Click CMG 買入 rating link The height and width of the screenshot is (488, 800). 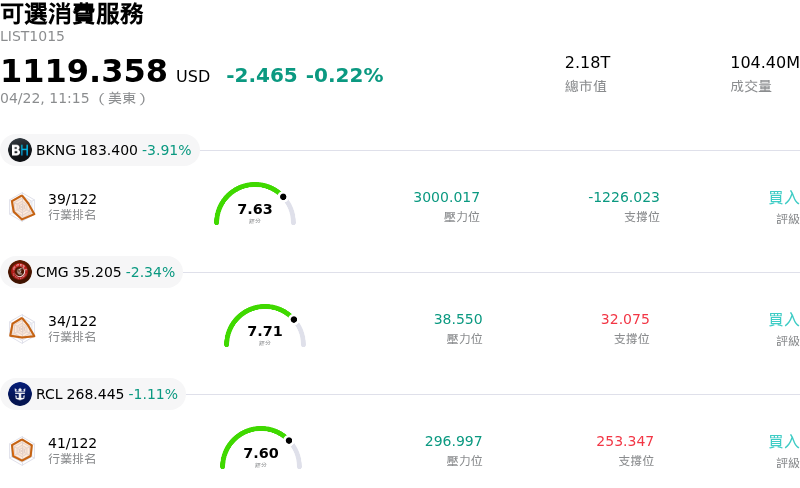pos(783,320)
